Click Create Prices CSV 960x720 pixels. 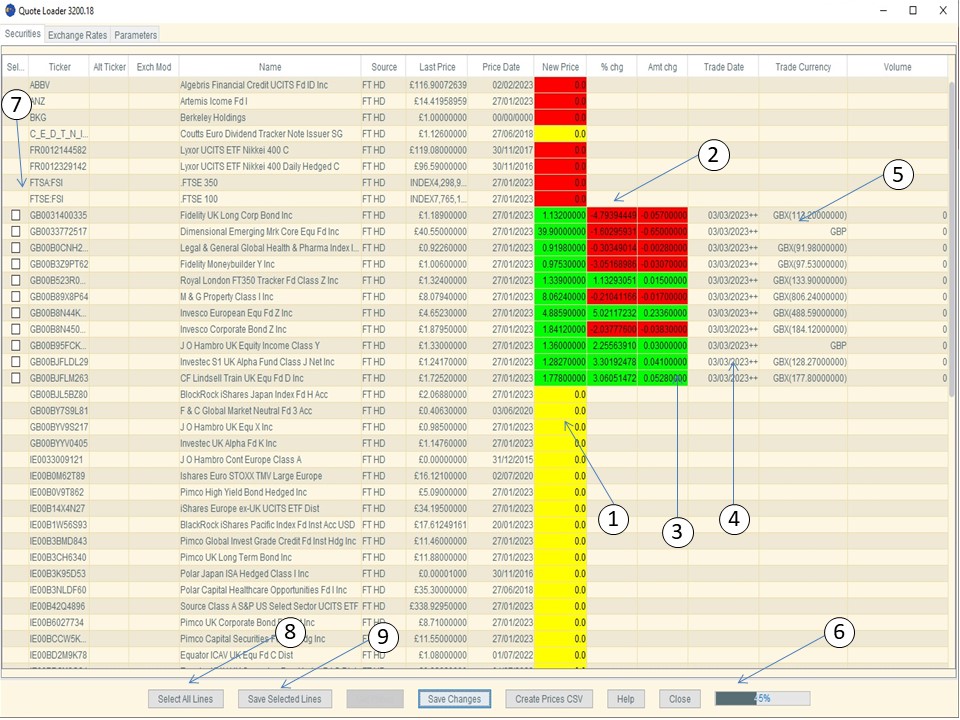[x=549, y=699]
